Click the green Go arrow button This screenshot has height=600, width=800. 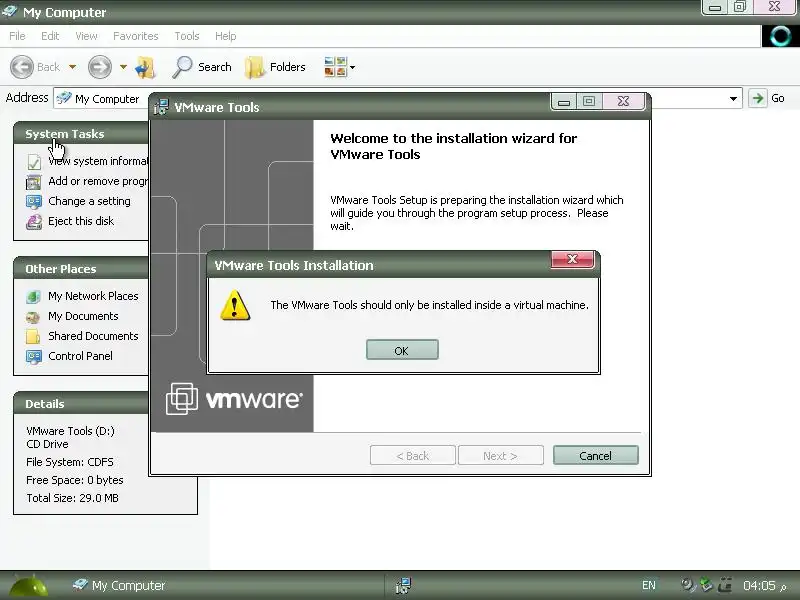pyautogui.click(x=758, y=98)
